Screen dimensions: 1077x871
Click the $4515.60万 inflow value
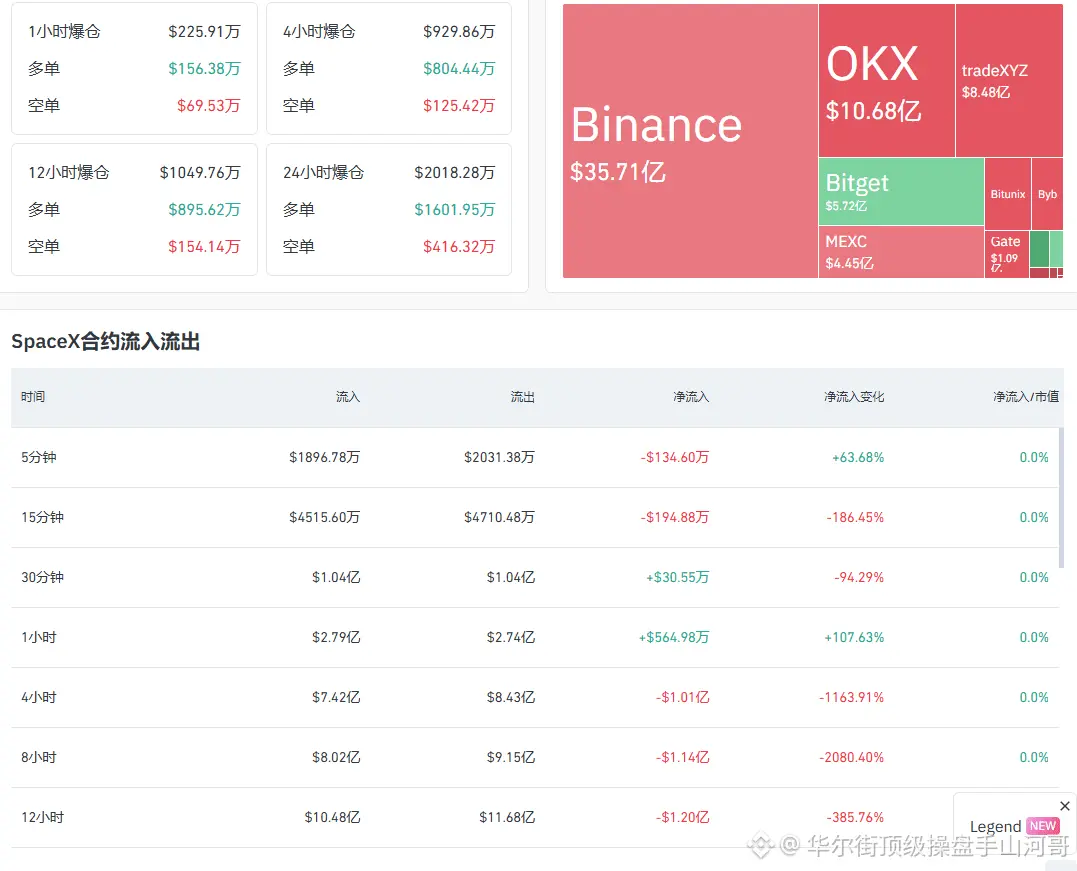324,517
